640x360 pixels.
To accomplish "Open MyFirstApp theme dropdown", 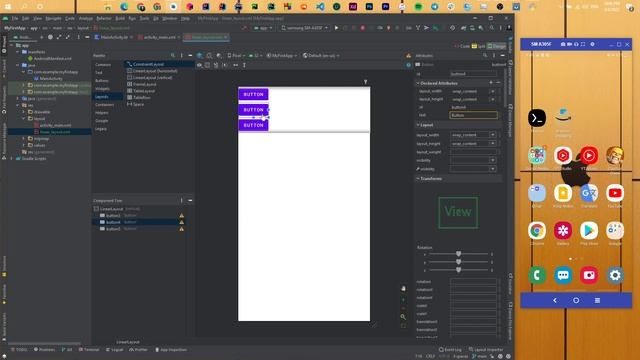I will (282, 56).
